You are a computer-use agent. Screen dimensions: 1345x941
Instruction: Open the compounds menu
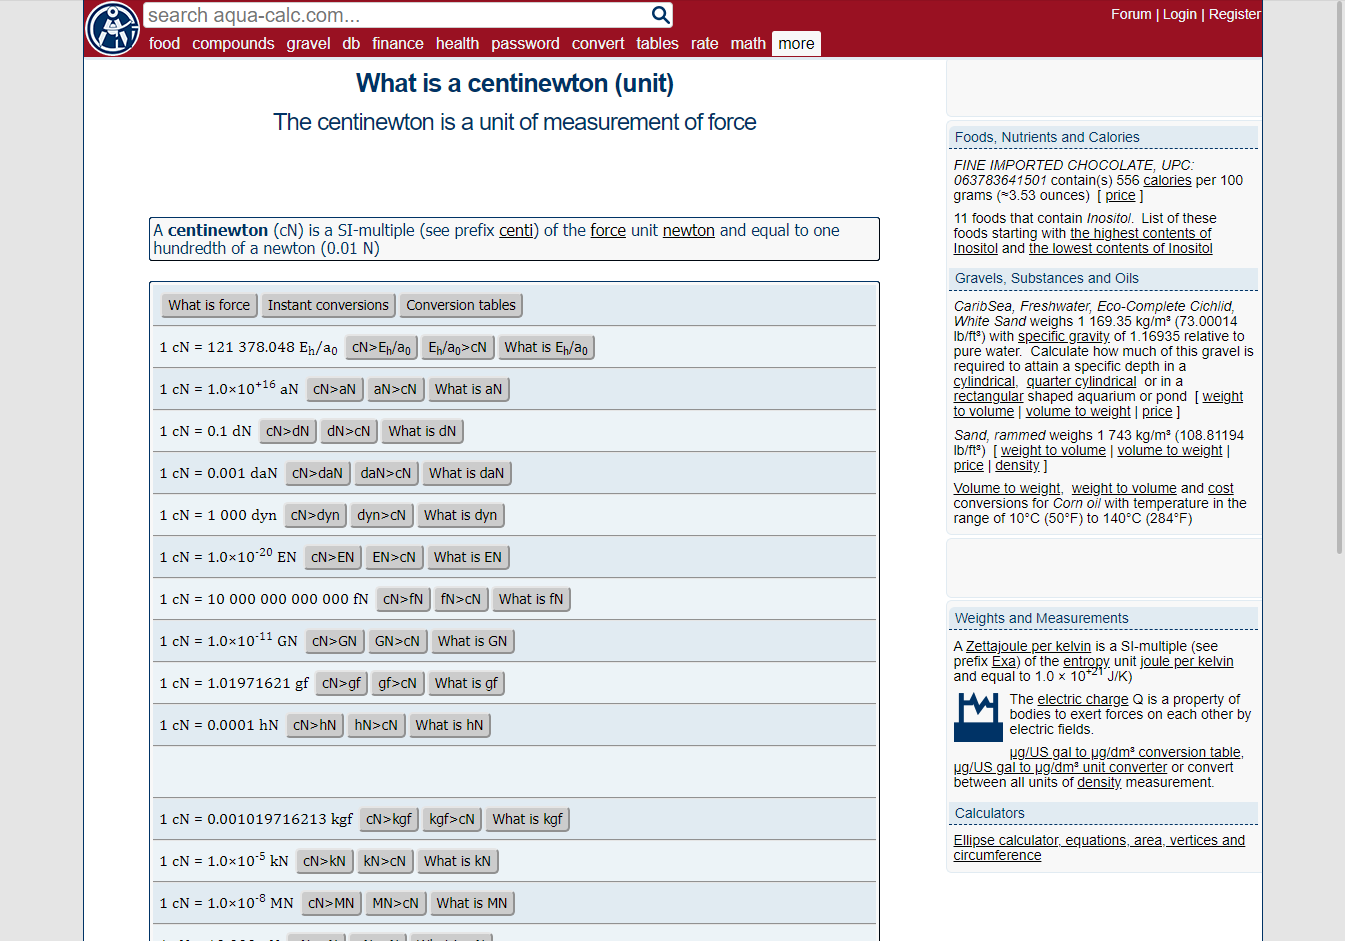tap(233, 44)
